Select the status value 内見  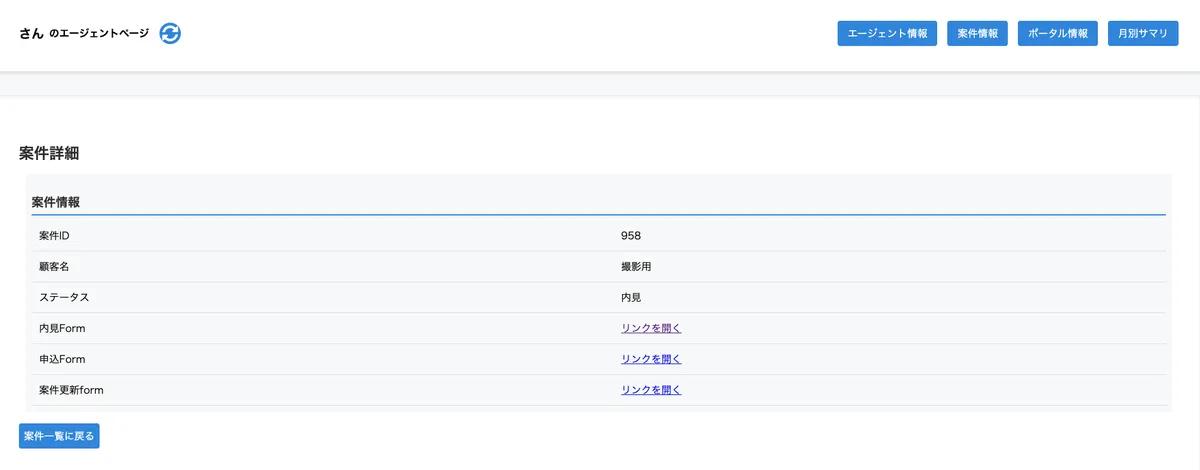pos(631,298)
